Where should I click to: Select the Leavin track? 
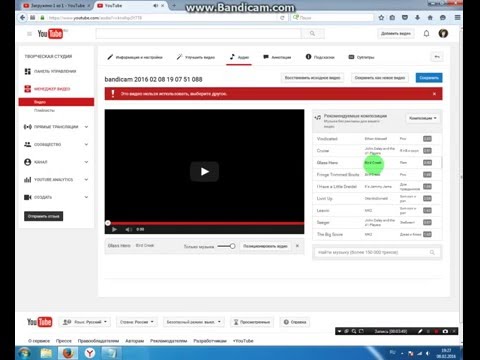377,211
